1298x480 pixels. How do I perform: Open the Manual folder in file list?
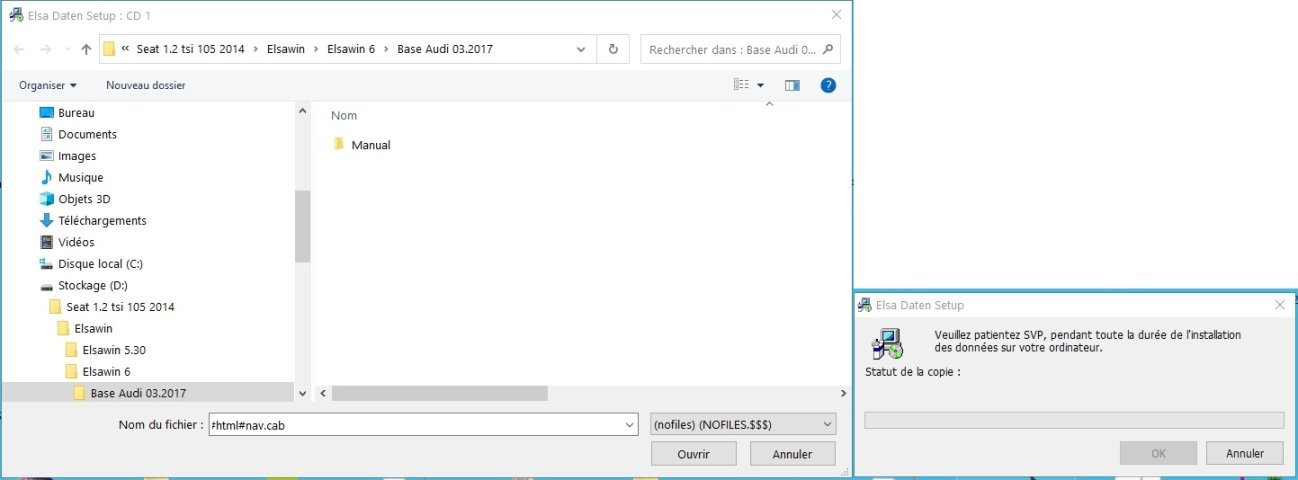pyautogui.click(x=370, y=145)
